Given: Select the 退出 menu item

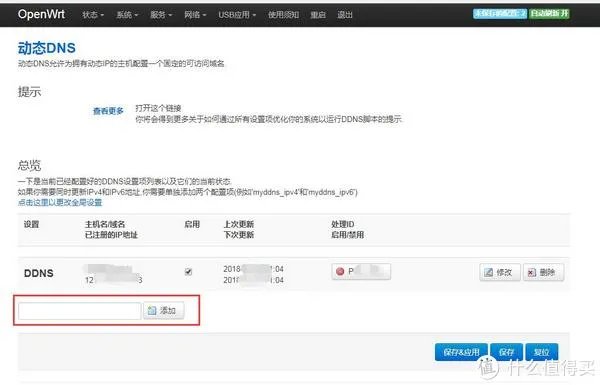Looking at the screenshot, I should pos(345,15).
